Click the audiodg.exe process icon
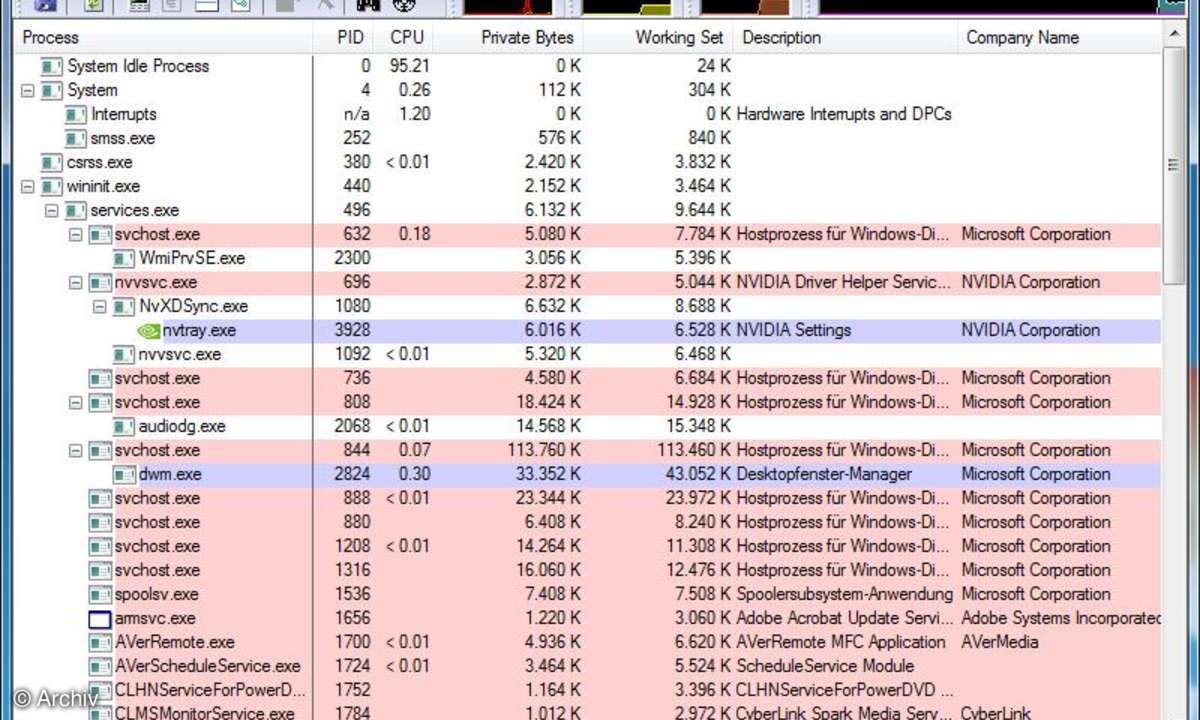 click(x=124, y=426)
